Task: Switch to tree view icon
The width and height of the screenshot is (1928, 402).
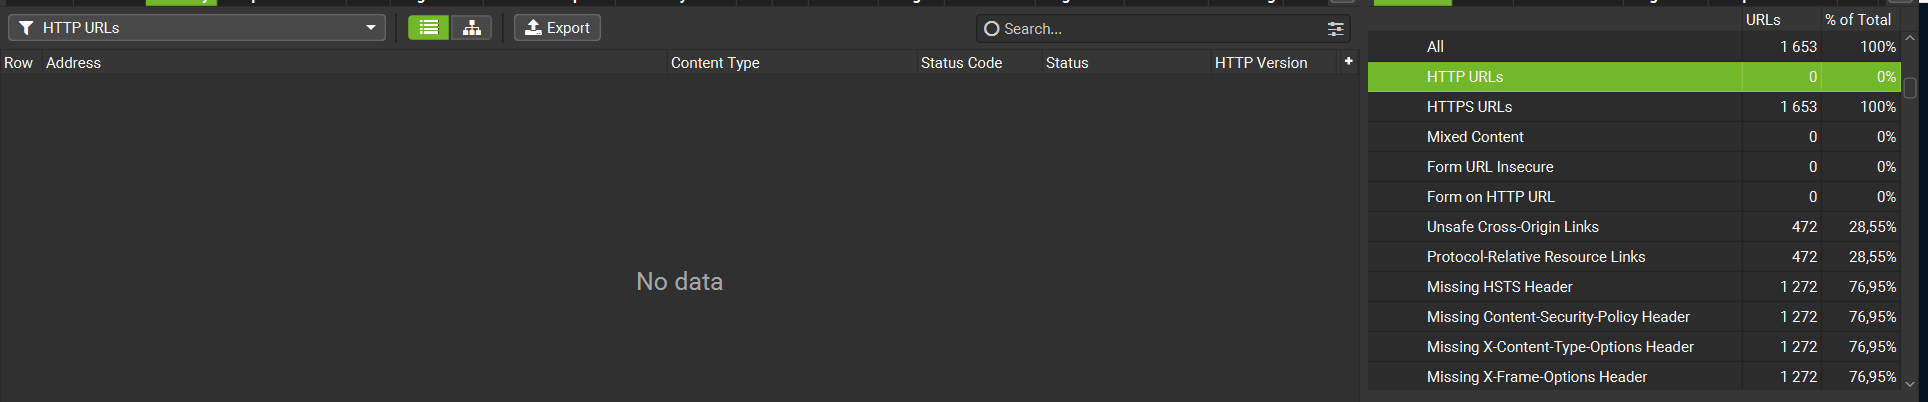Action: [471, 28]
